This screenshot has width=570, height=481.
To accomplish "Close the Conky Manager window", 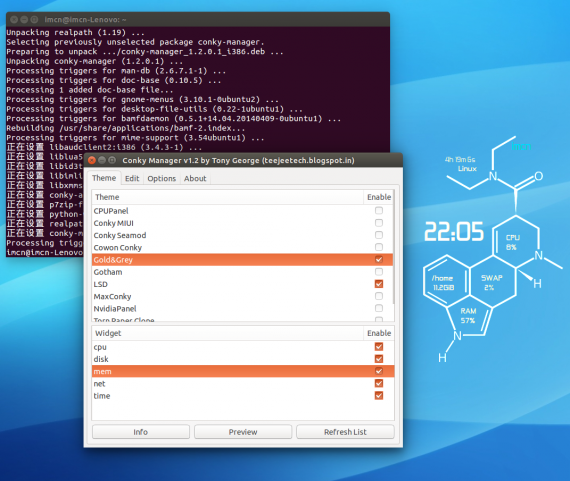I will pyautogui.click(x=92, y=160).
